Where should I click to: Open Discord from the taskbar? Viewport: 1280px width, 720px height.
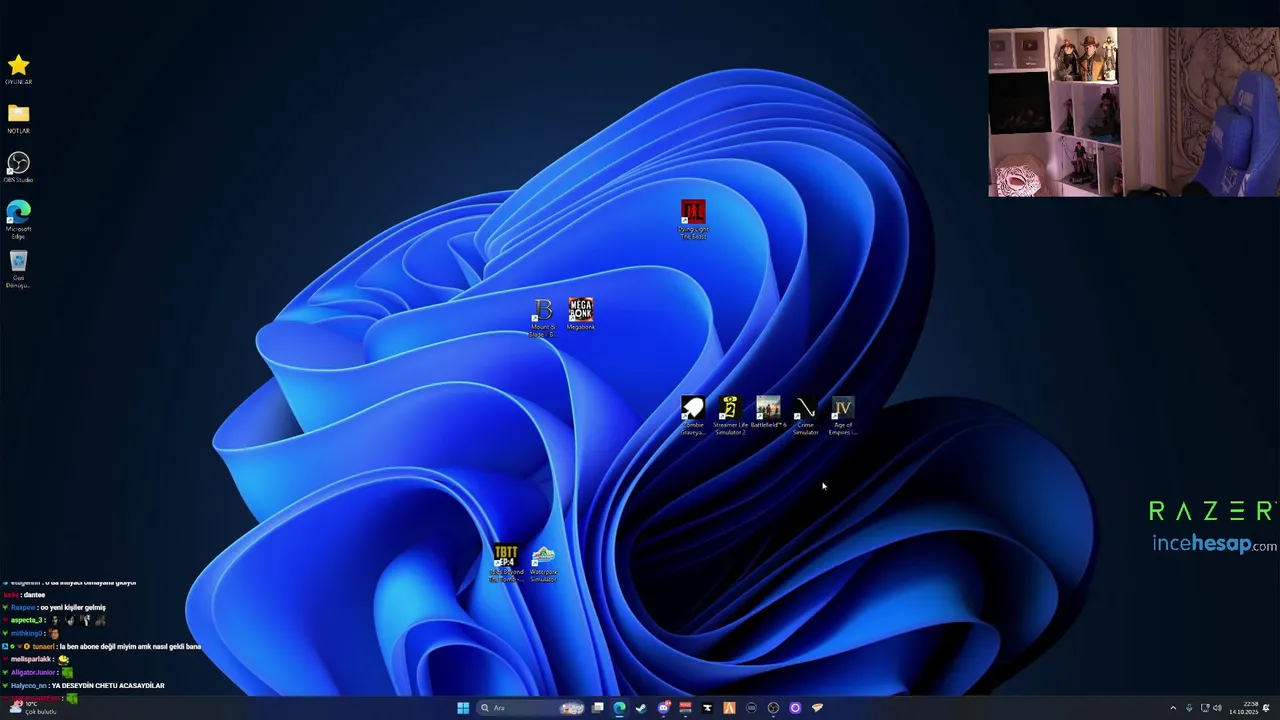click(663, 708)
